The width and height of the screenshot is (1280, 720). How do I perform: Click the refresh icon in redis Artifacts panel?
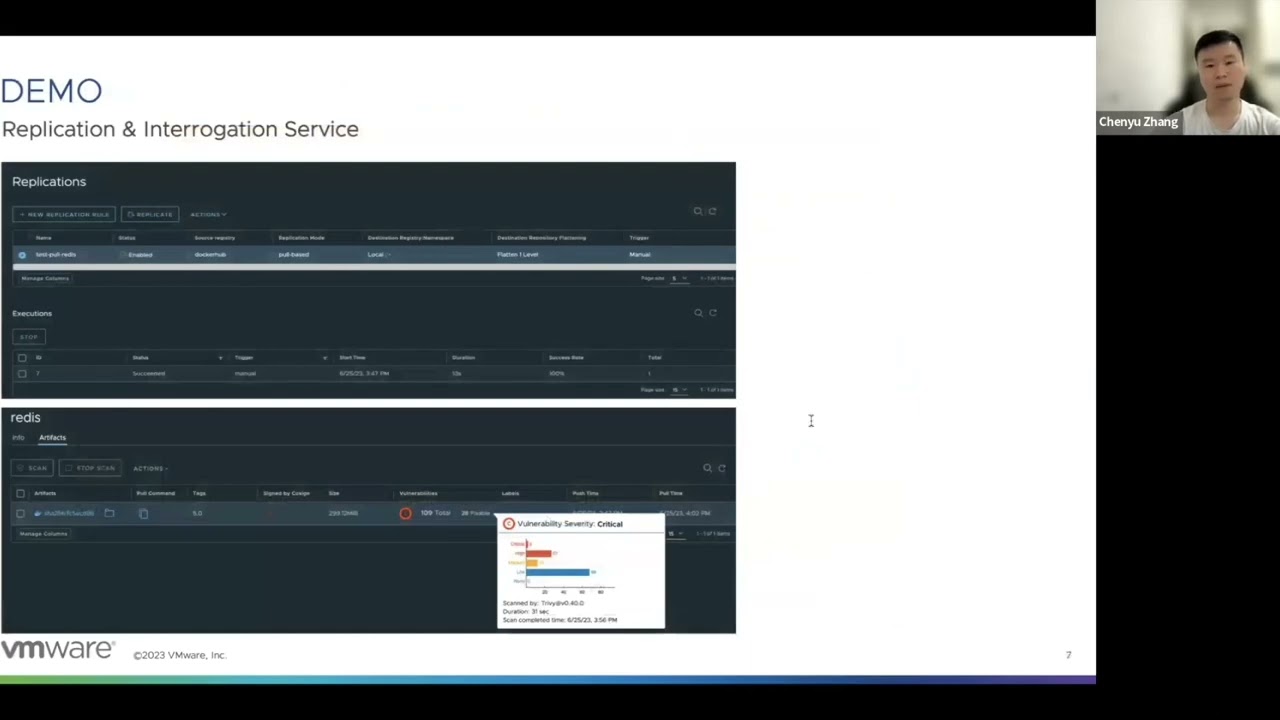(721, 468)
